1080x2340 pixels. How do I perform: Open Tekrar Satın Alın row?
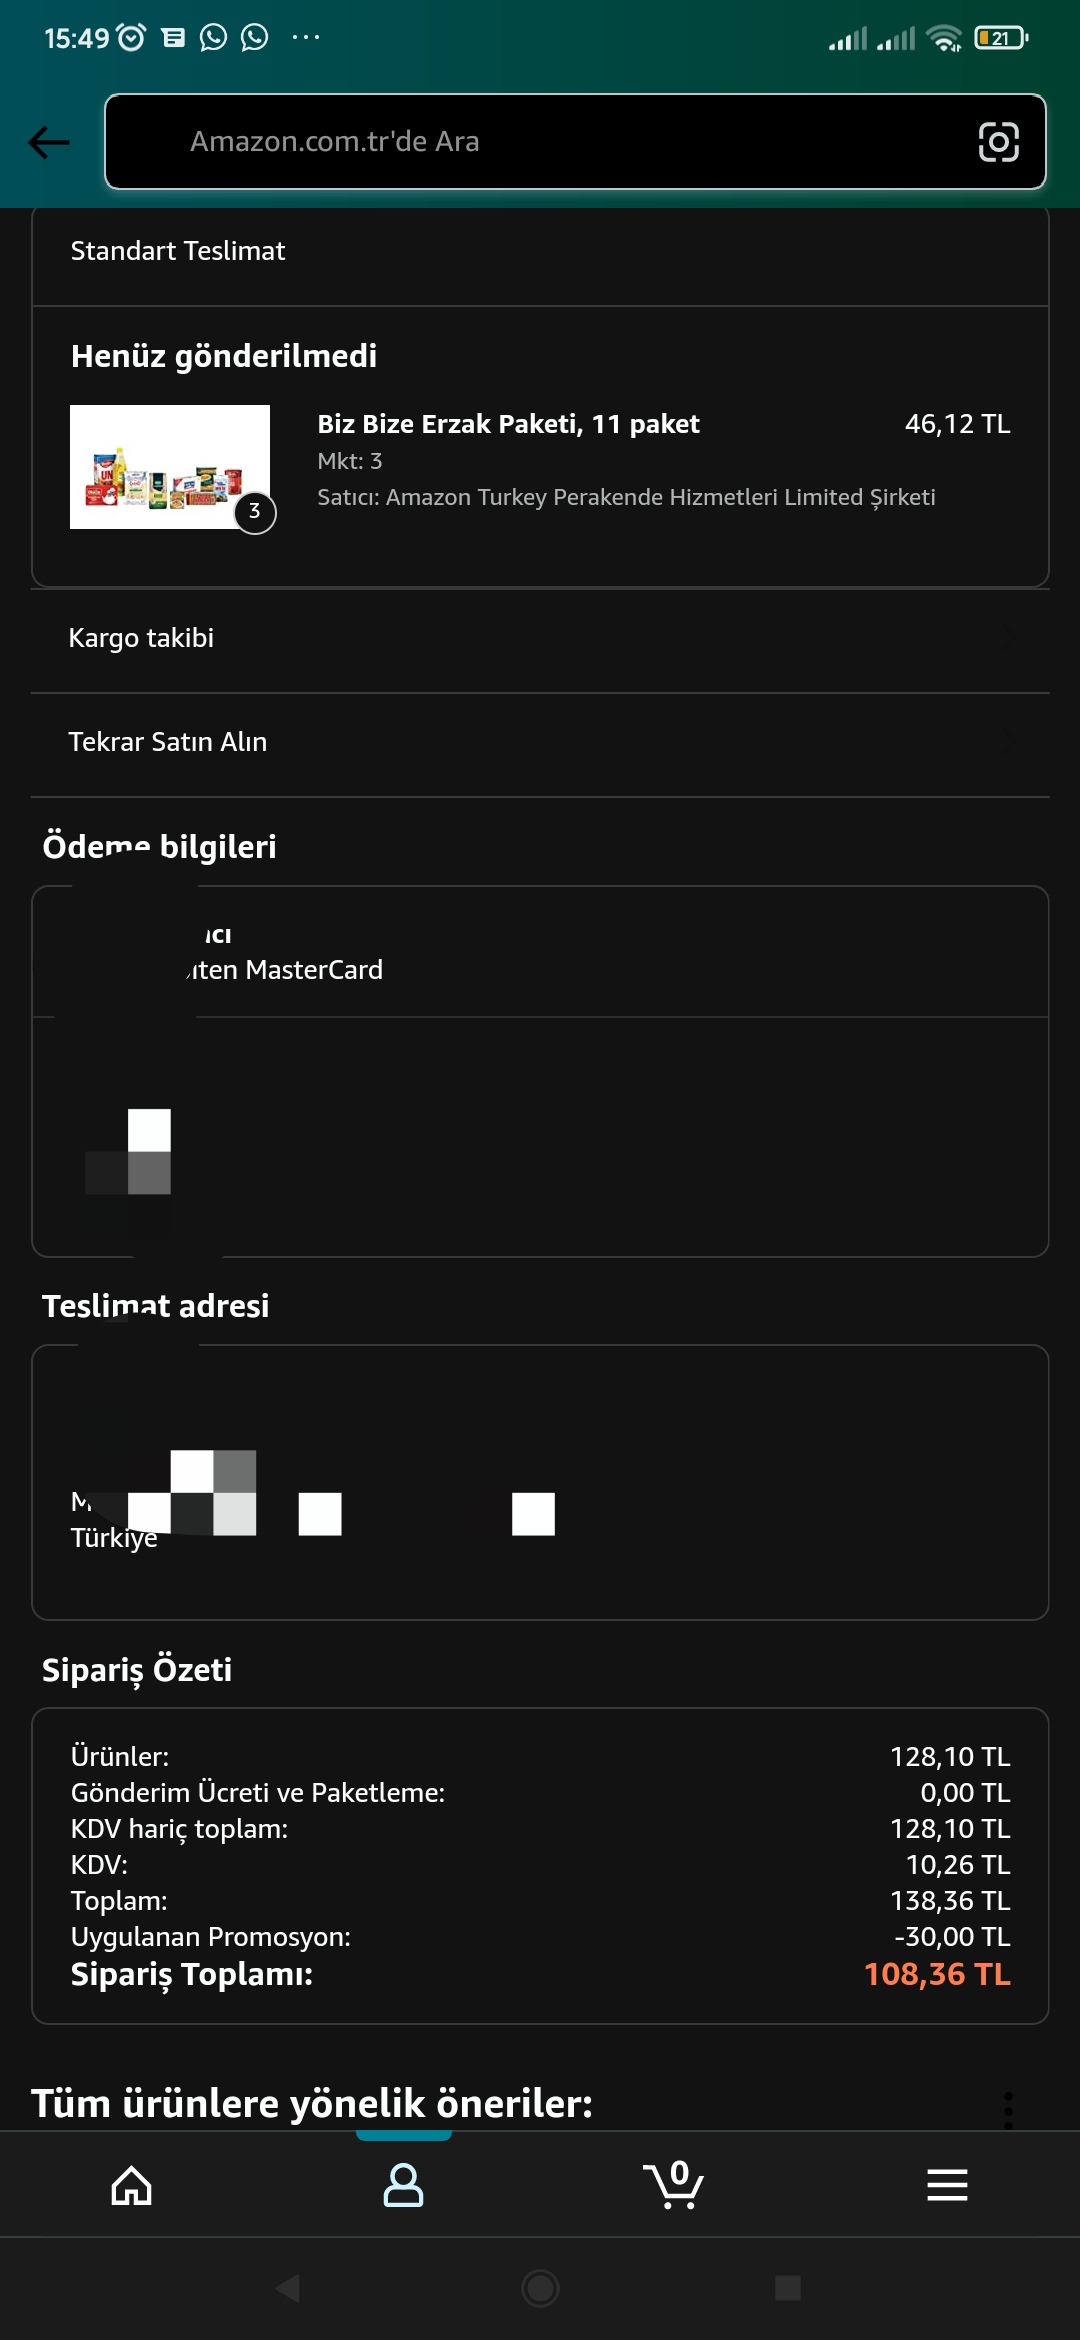[540, 744]
